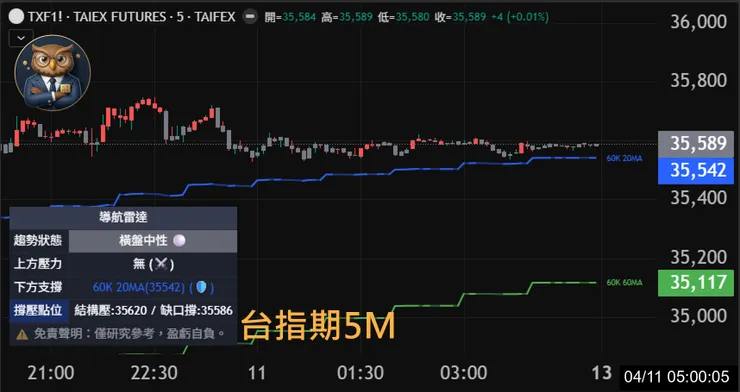Click the 35,200 price axis label

coord(698,258)
